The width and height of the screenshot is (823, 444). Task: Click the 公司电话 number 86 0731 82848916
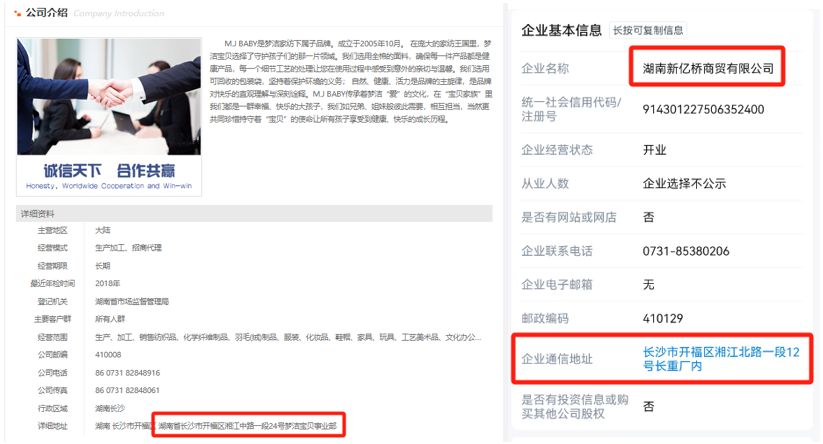point(128,373)
